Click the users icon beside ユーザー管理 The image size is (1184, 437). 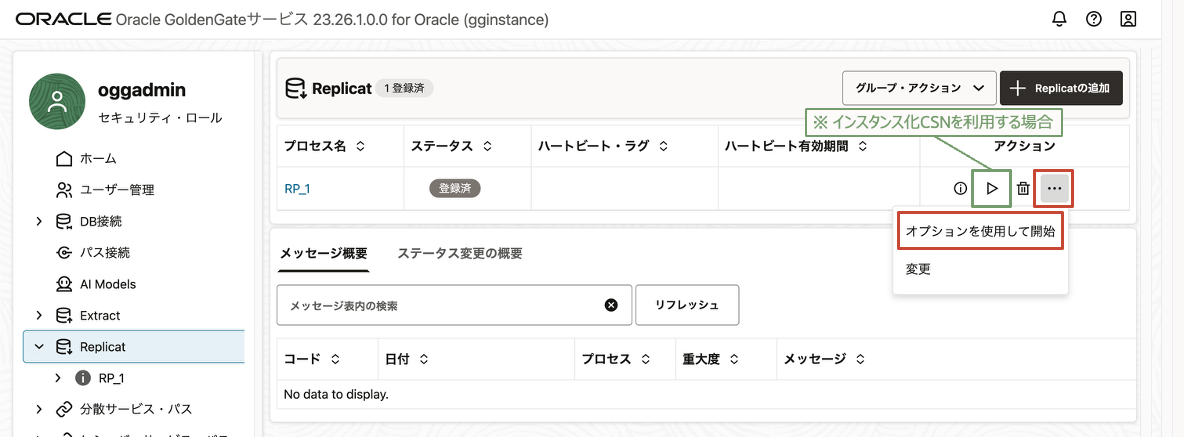[64, 190]
